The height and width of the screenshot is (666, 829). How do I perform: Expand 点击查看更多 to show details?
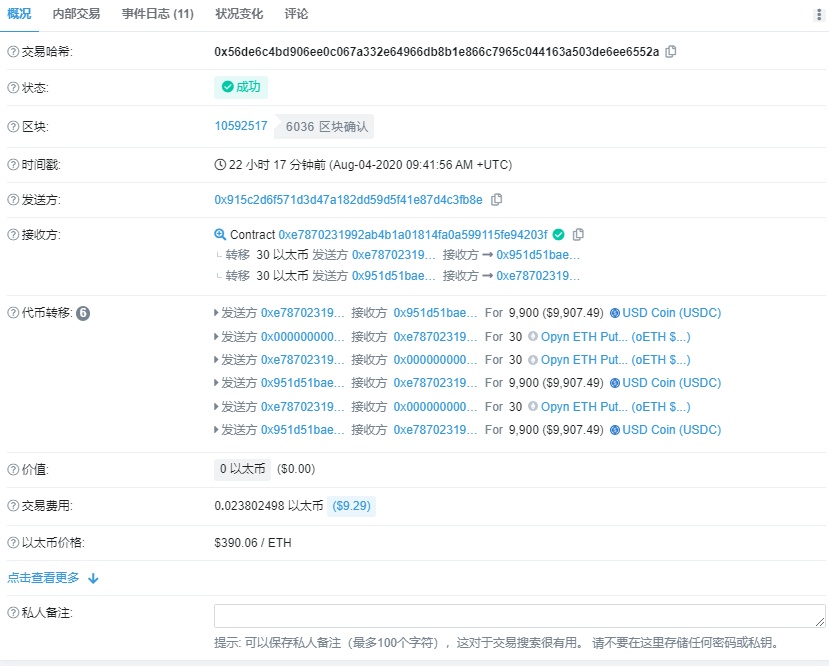53,578
